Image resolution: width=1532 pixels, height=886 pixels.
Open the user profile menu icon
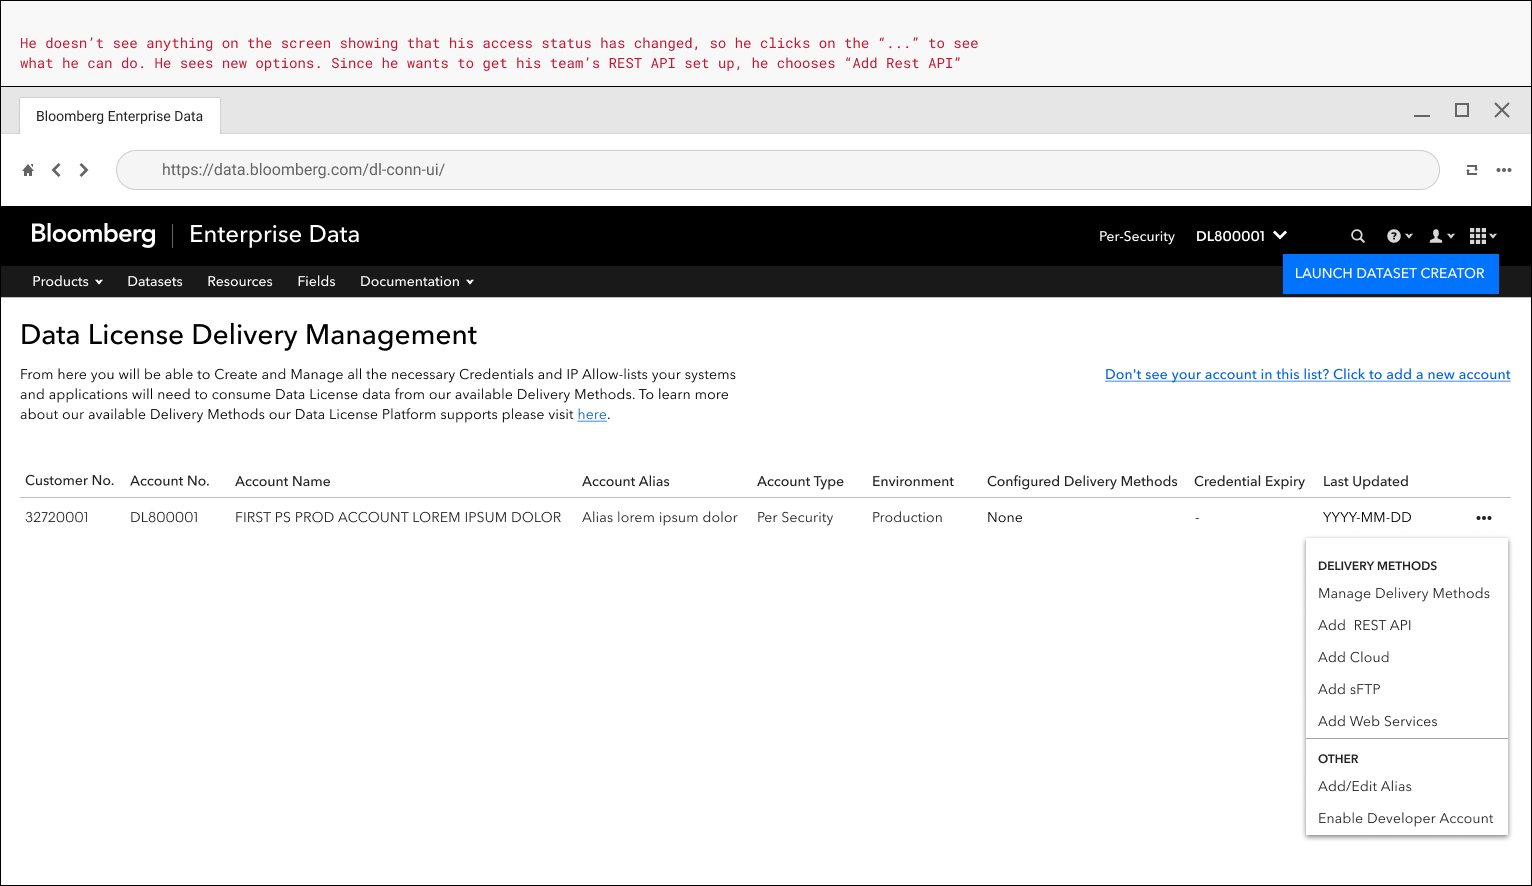pos(1442,236)
